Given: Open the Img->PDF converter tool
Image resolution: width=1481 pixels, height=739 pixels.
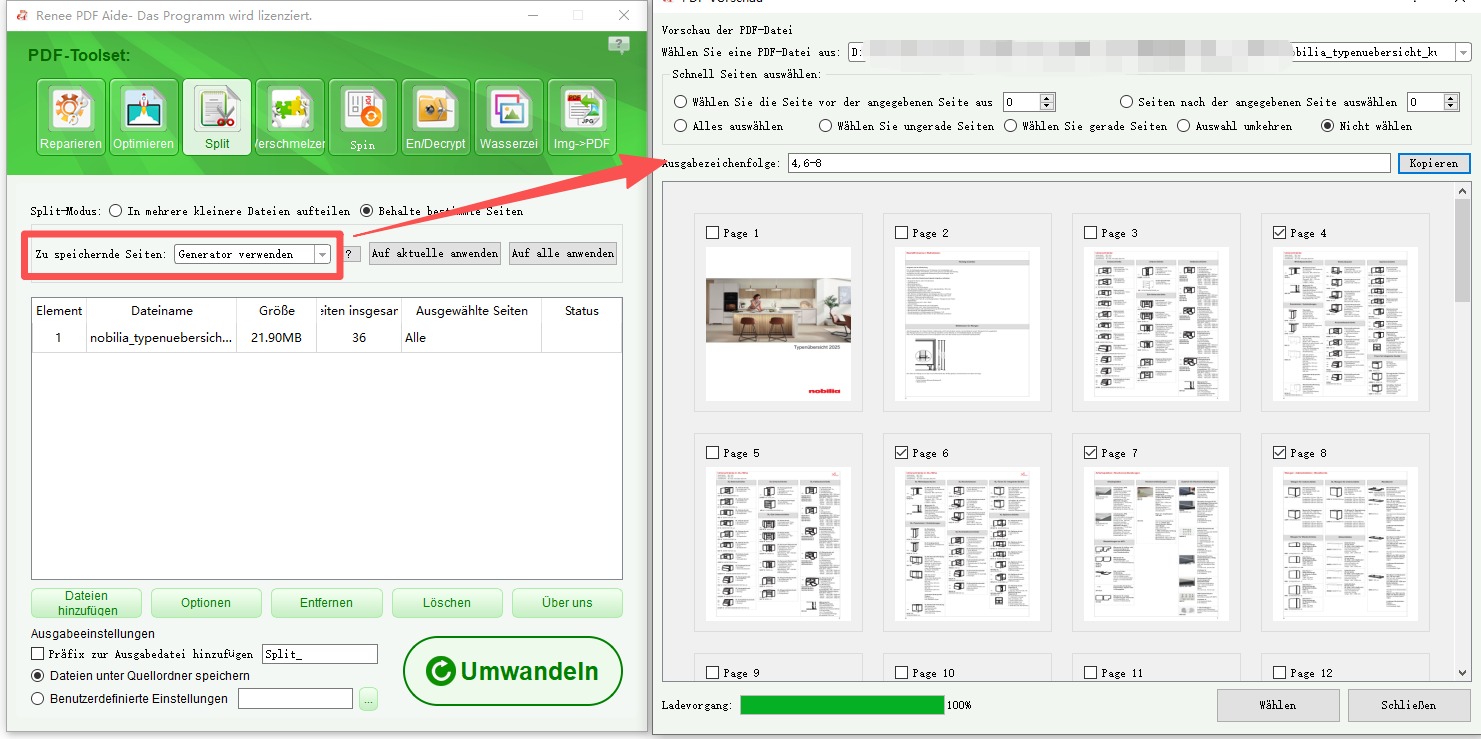Looking at the screenshot, I should tap(582, 118).
